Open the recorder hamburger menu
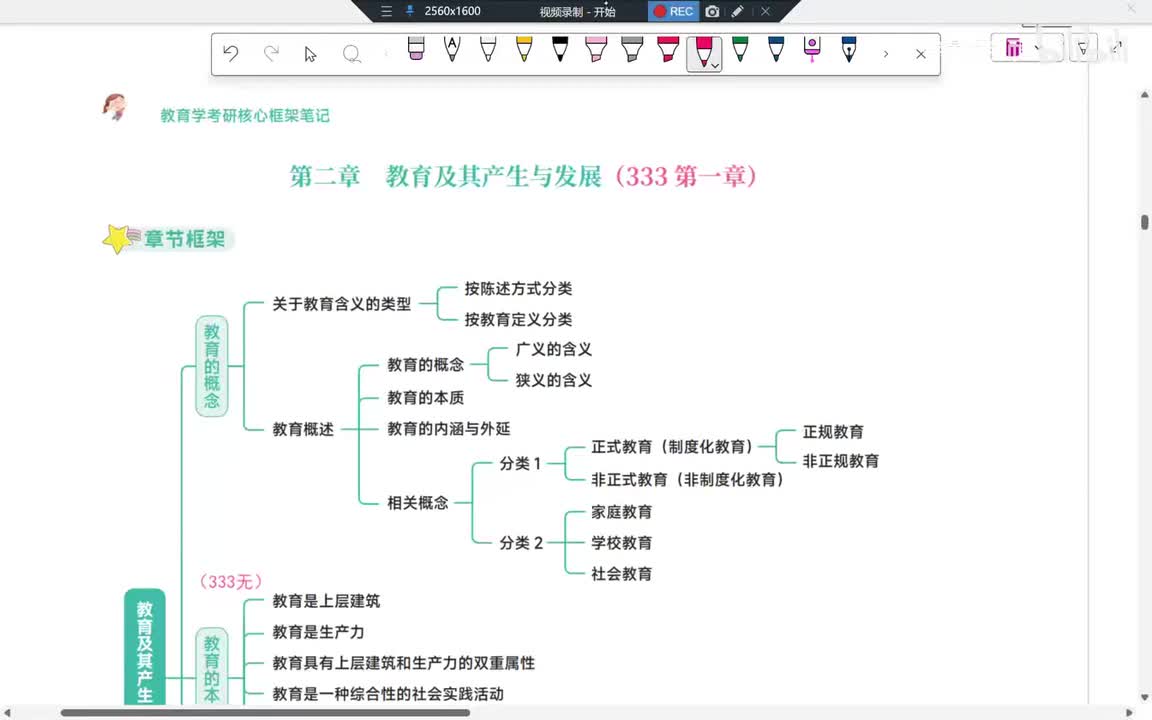 coord(386,11)
